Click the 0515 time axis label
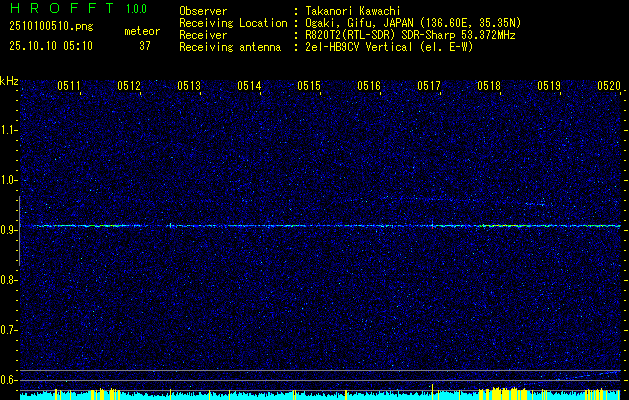 [x=309, y=86]
